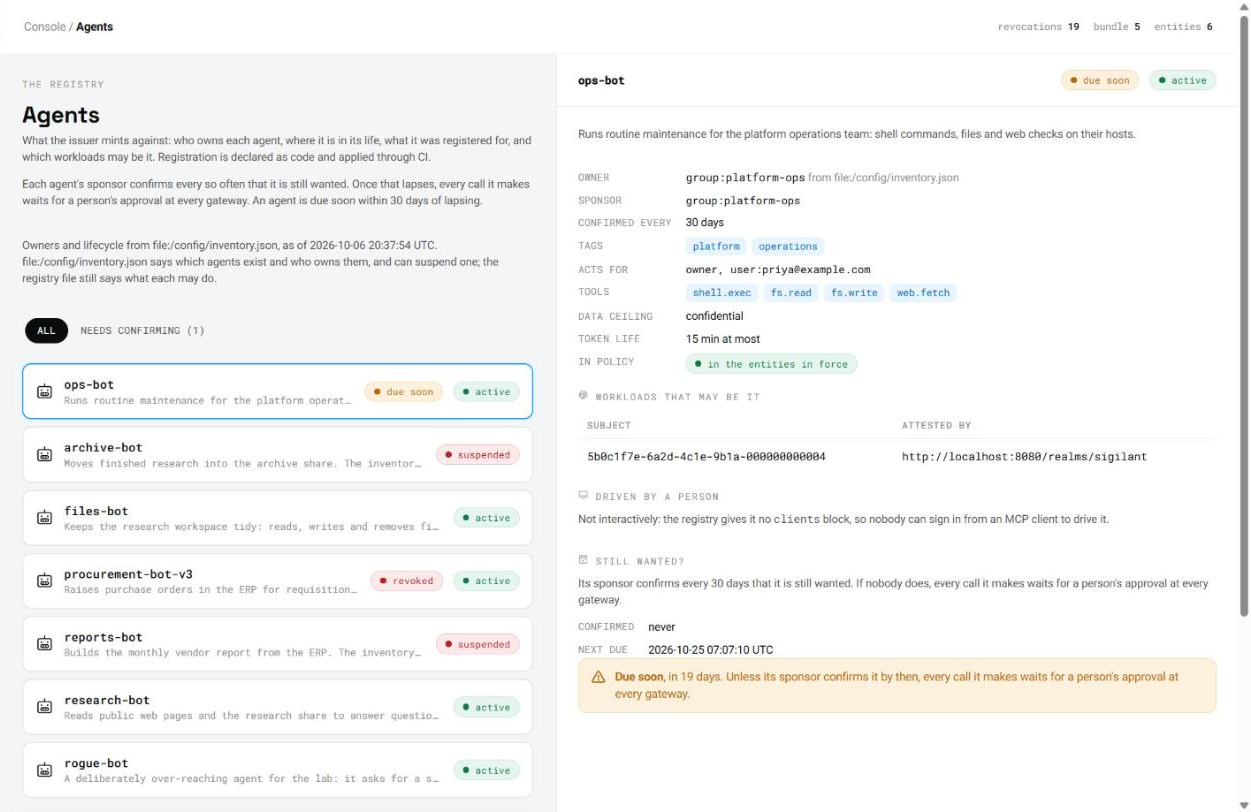Click the fs.write tool chip
The width and height of the screenshot is (1251, 812).
(854, 293)
